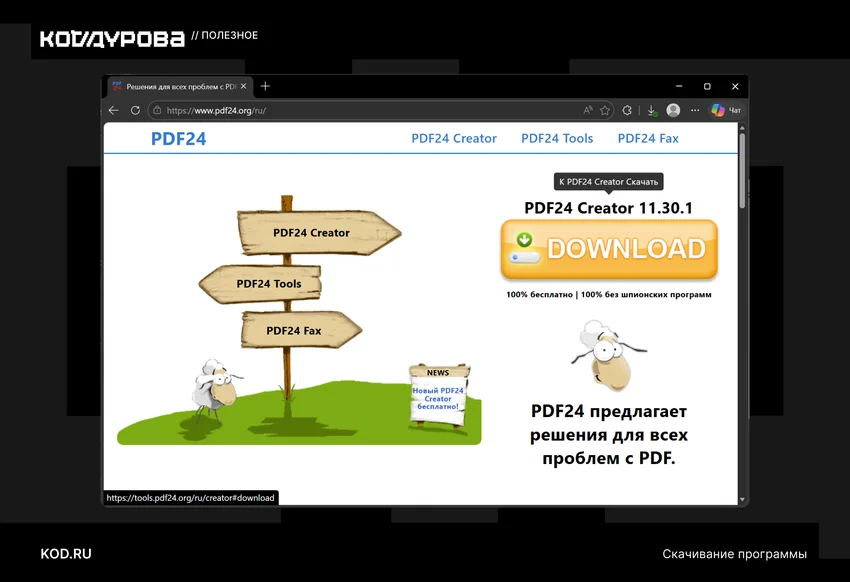Go back with browser back arrow
850x582 pixels.
tap(113, 111)
